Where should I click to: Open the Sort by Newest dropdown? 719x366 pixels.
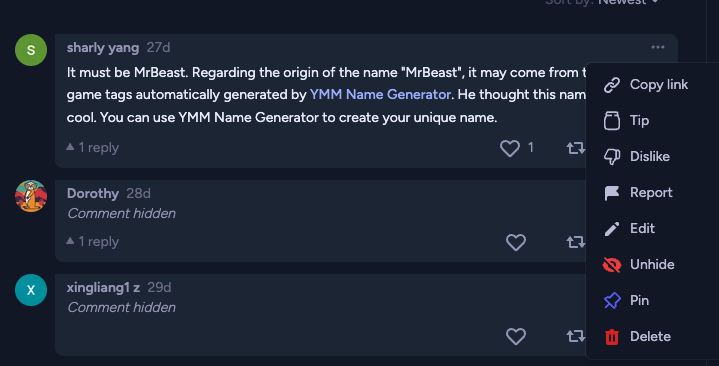click(603, 2)
